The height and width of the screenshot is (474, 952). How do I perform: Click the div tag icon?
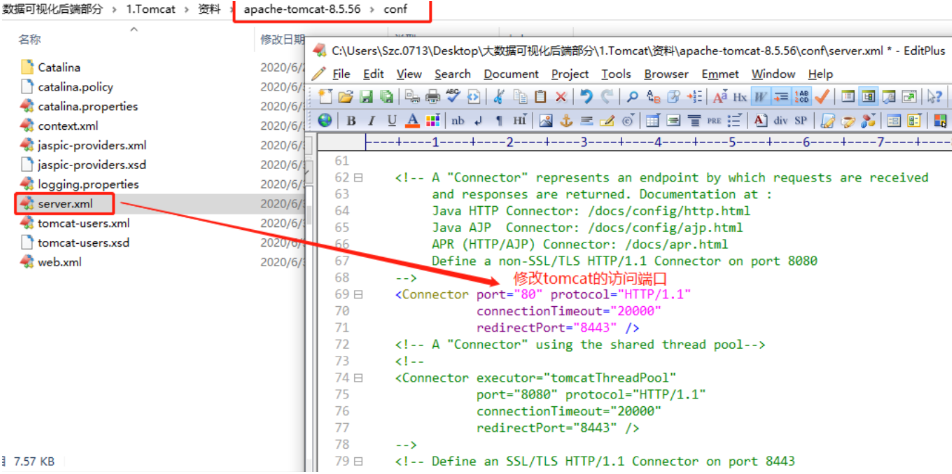pyautogui.click(x=781, y=120)
